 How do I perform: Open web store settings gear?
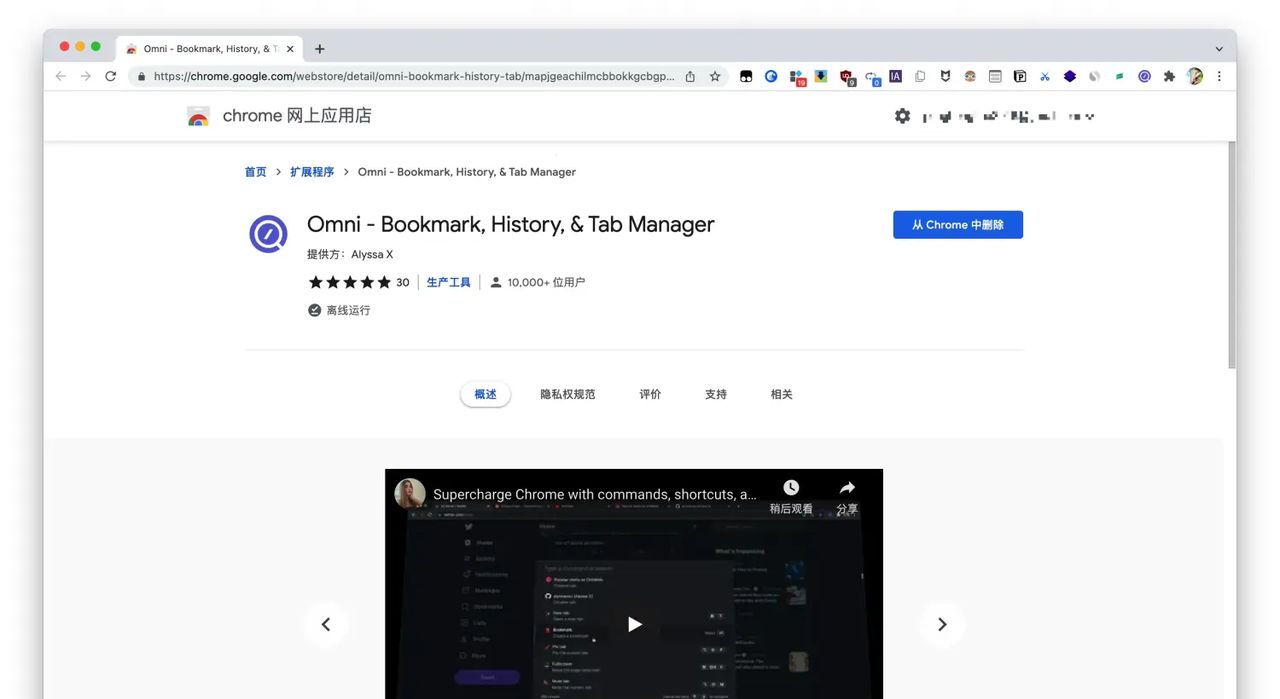(x=902, y=116)
